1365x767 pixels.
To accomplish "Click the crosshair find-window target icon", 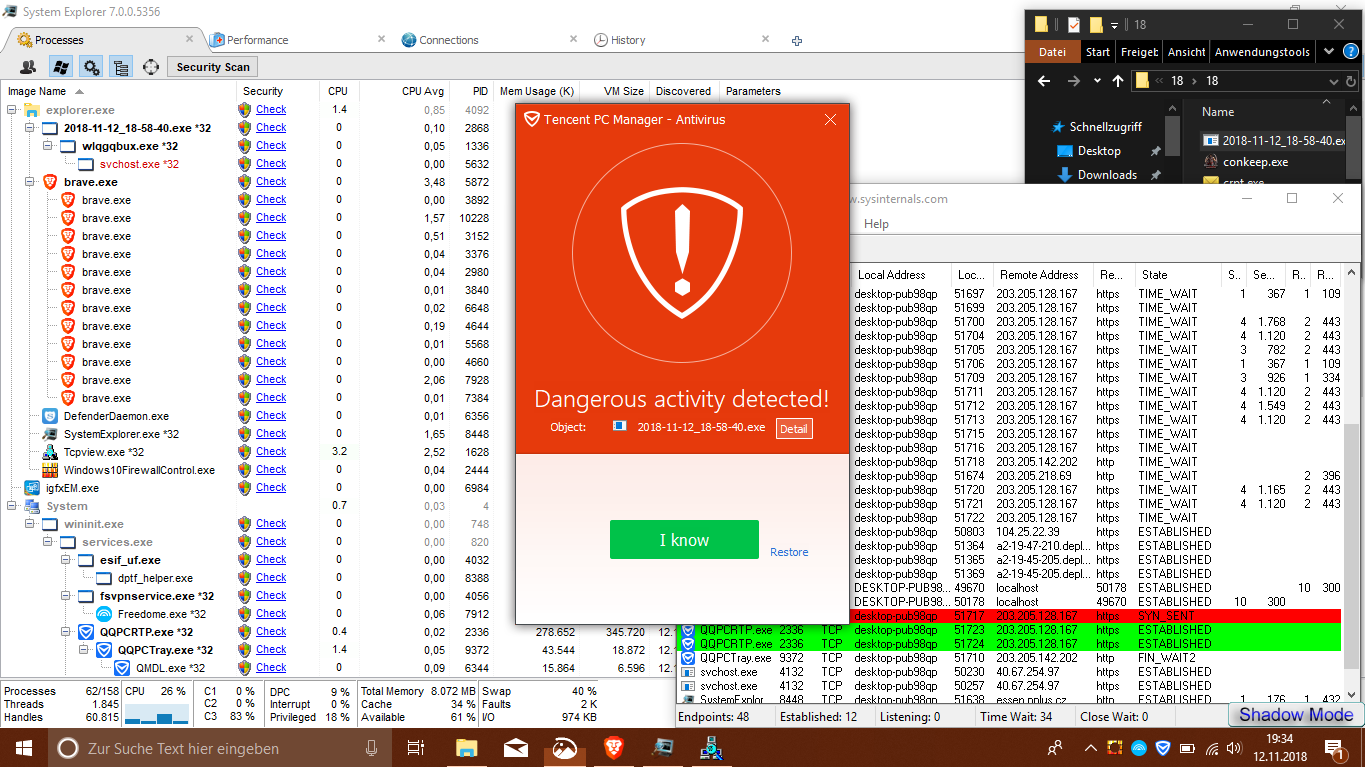I will (x=151, y=67).
